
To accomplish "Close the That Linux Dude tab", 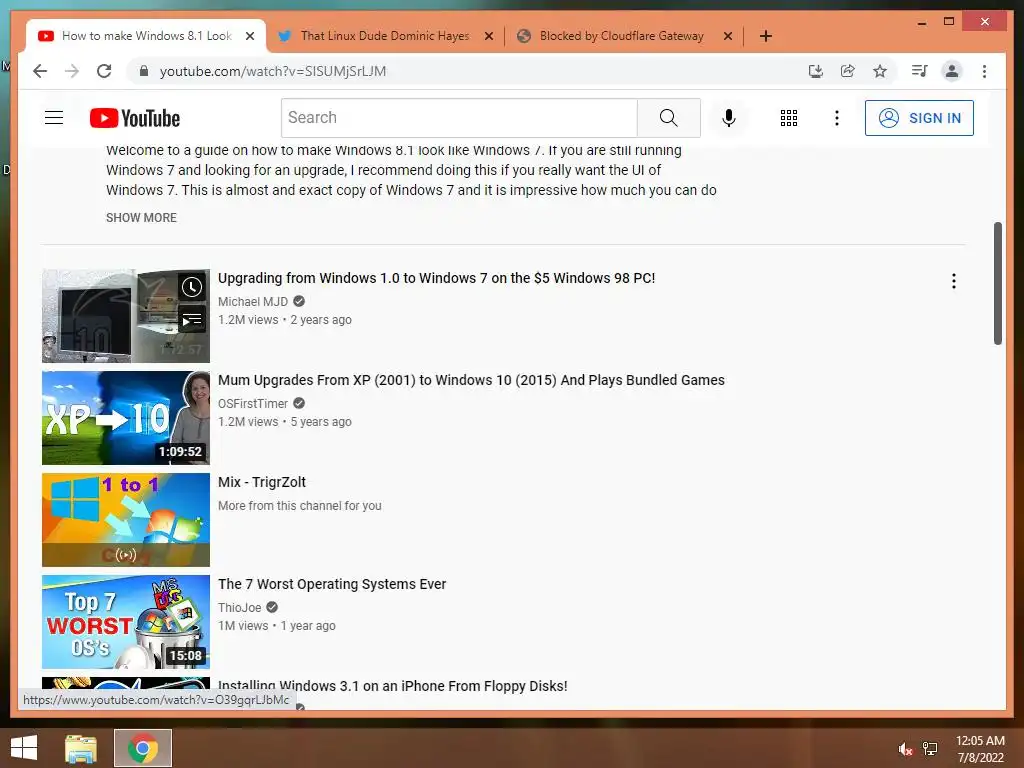I will pyautogui.click(x=488, y=36).
